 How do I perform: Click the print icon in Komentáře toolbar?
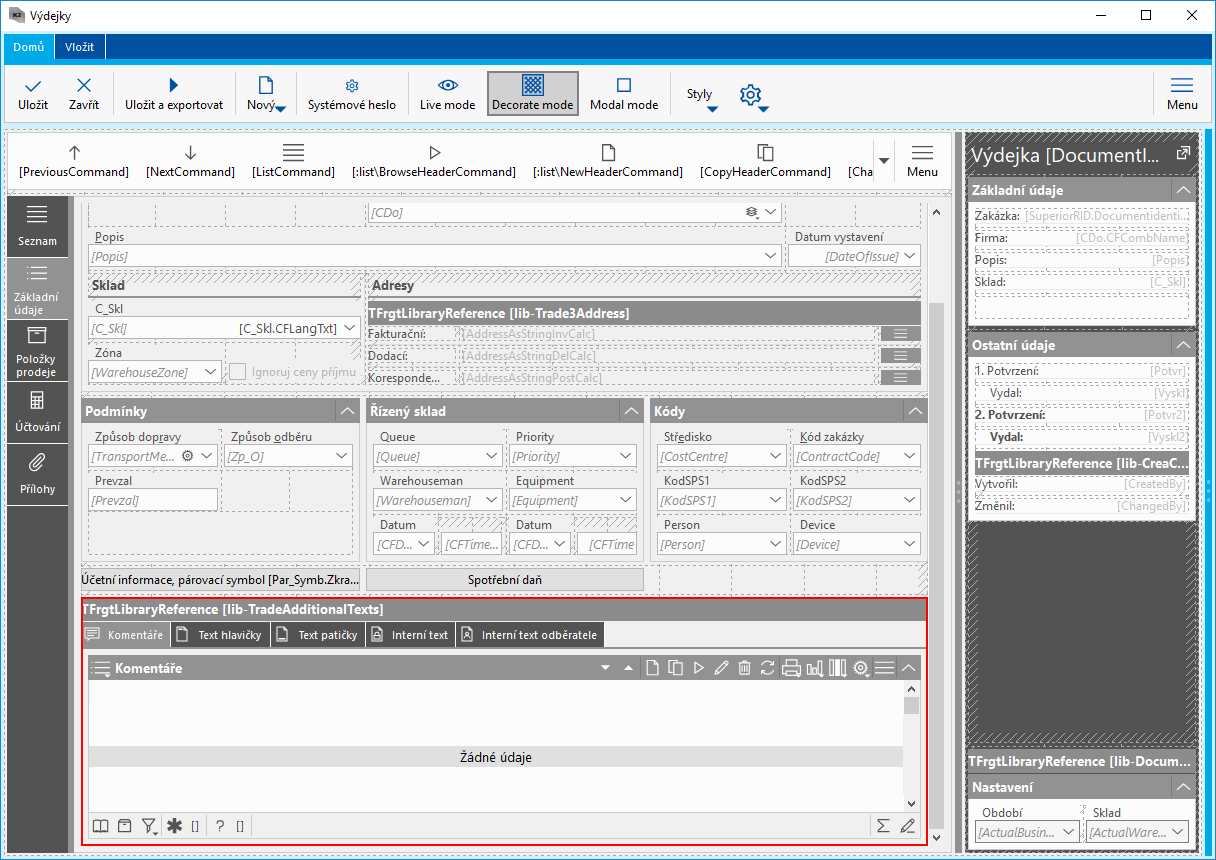coord(791,668)
